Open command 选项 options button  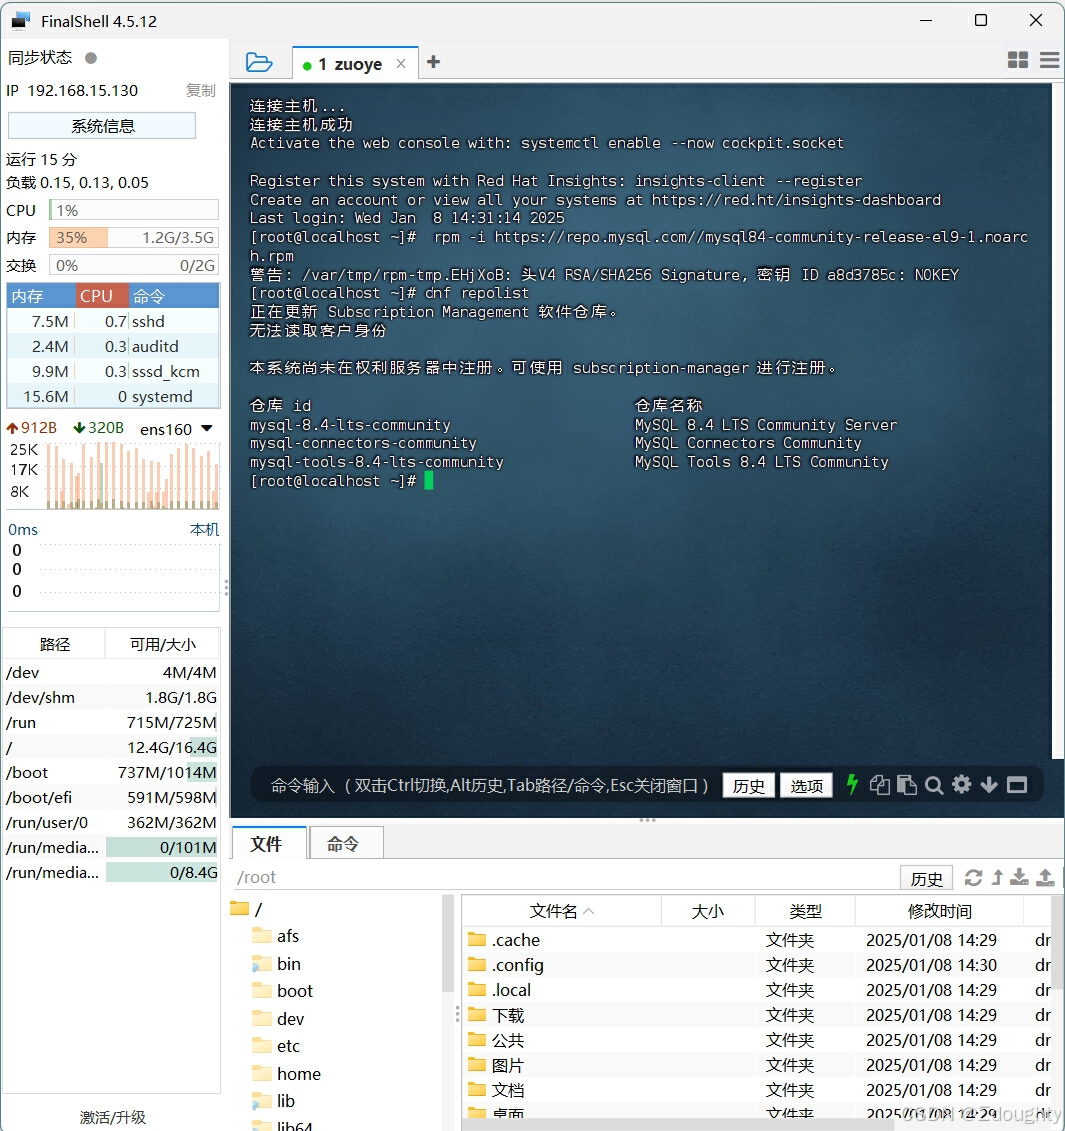click(x=806, y=785)
